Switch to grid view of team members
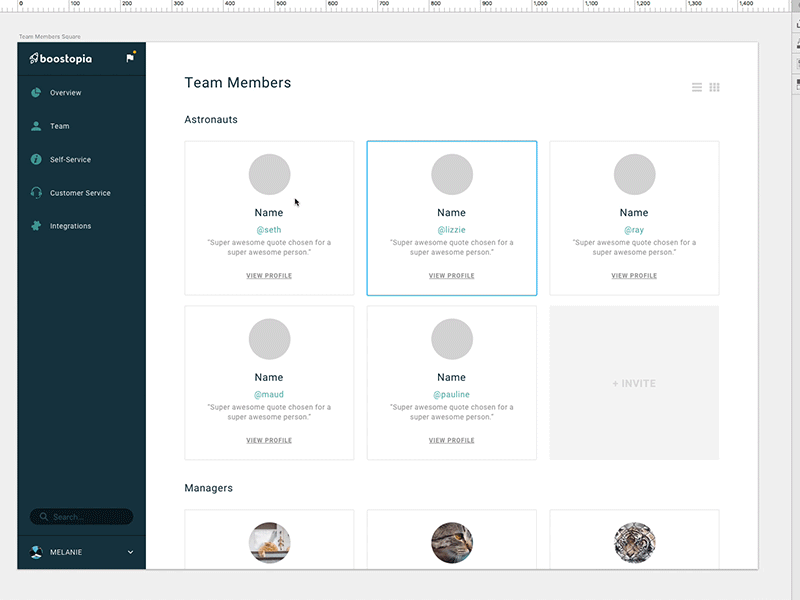This screenshot has width=800, height=600. [714, 87]
